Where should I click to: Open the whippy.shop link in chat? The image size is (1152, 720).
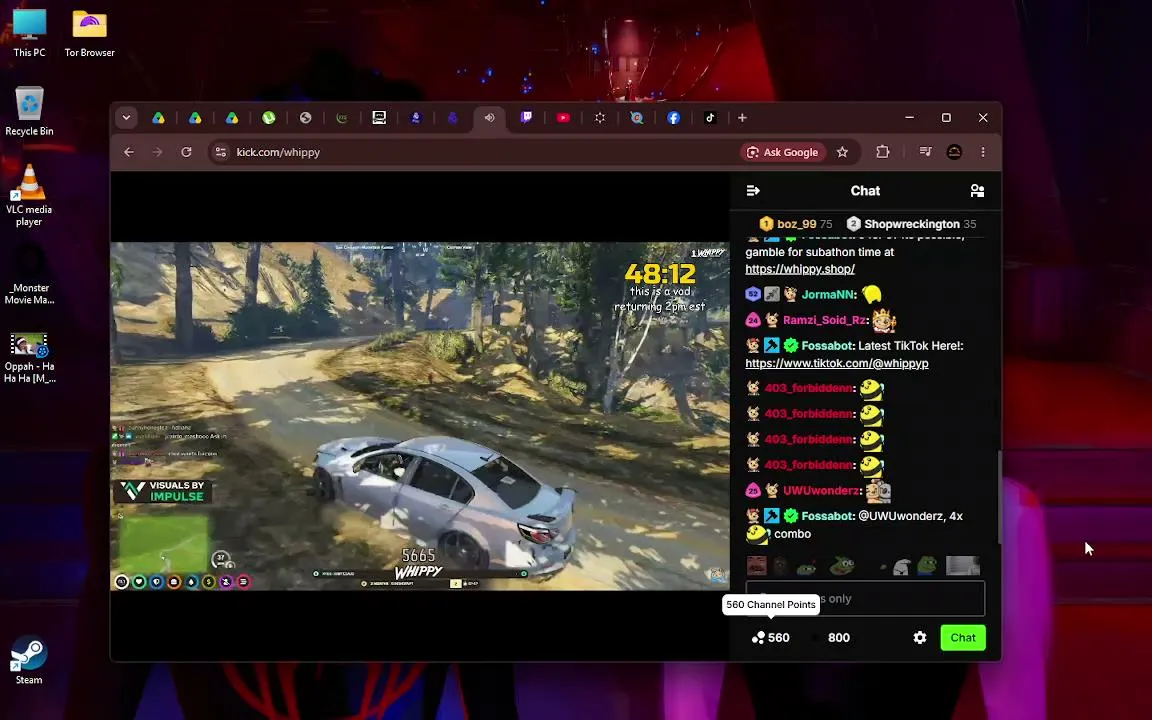[x=799, y=269]
